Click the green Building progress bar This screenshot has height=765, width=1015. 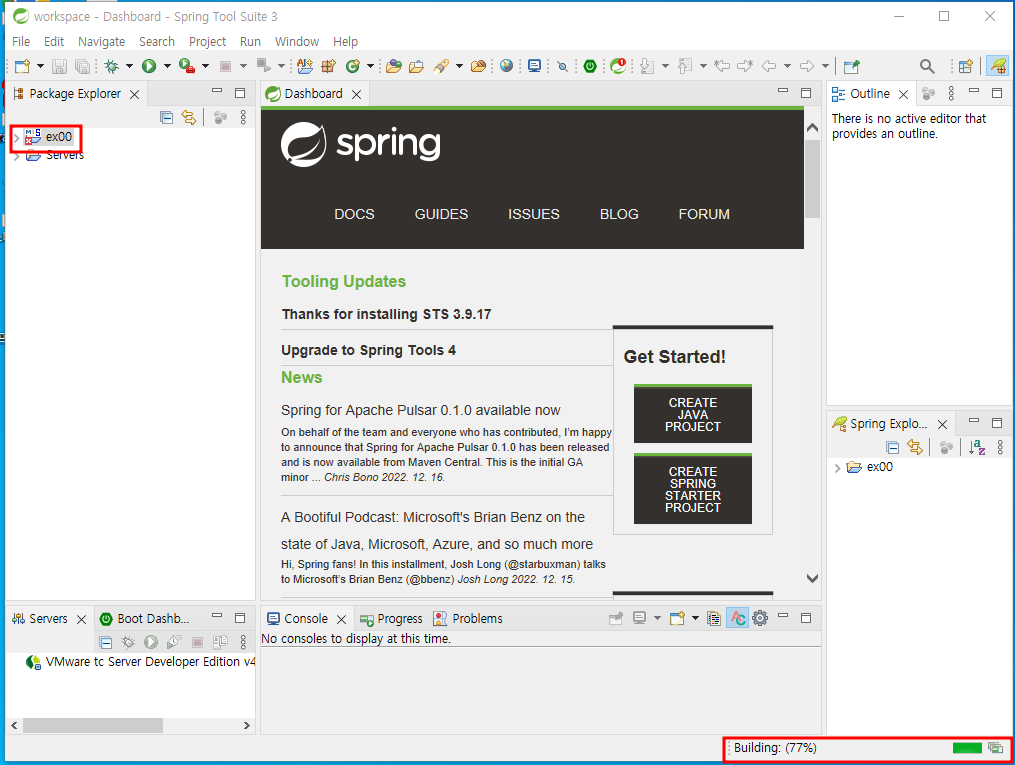tap(967, 748)
